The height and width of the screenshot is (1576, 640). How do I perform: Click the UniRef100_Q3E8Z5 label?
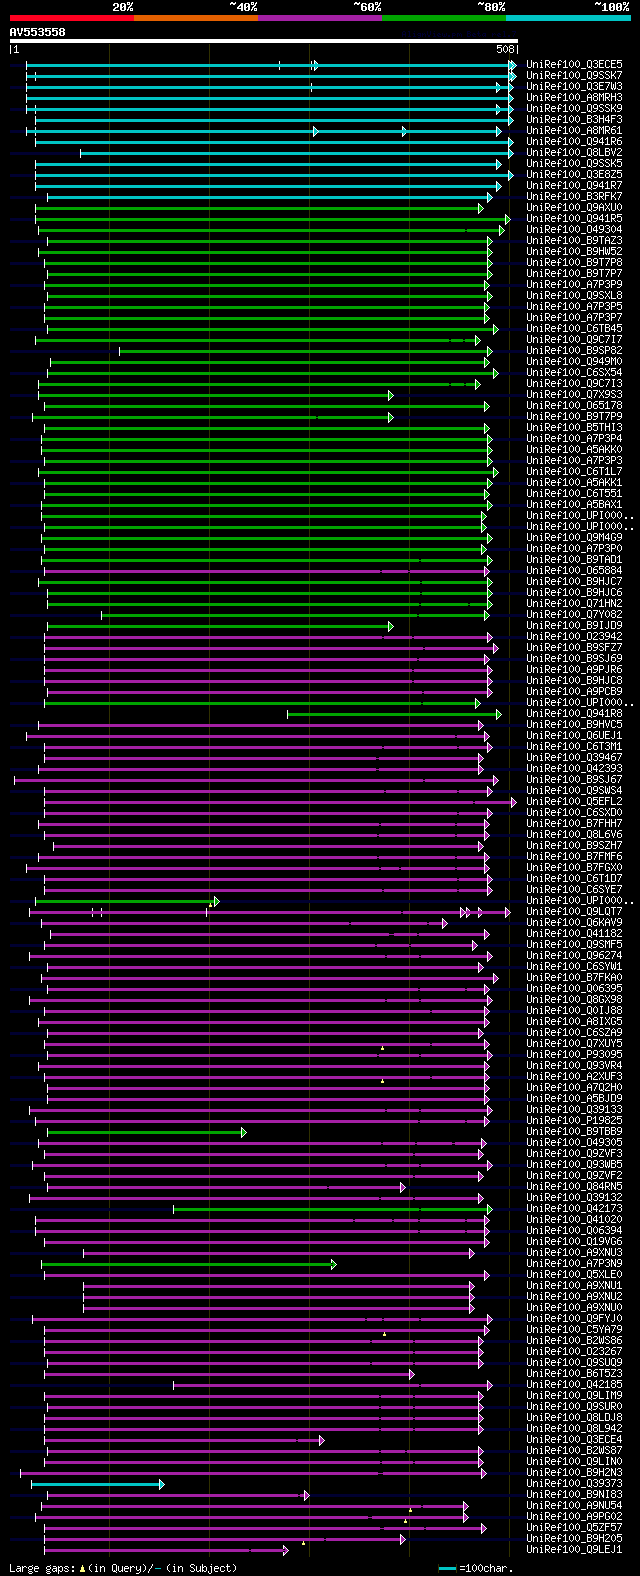(574, 175)
